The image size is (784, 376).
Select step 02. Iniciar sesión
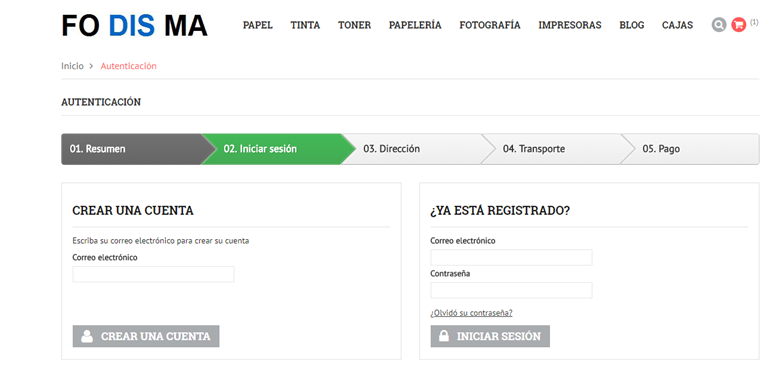(278, 149)
